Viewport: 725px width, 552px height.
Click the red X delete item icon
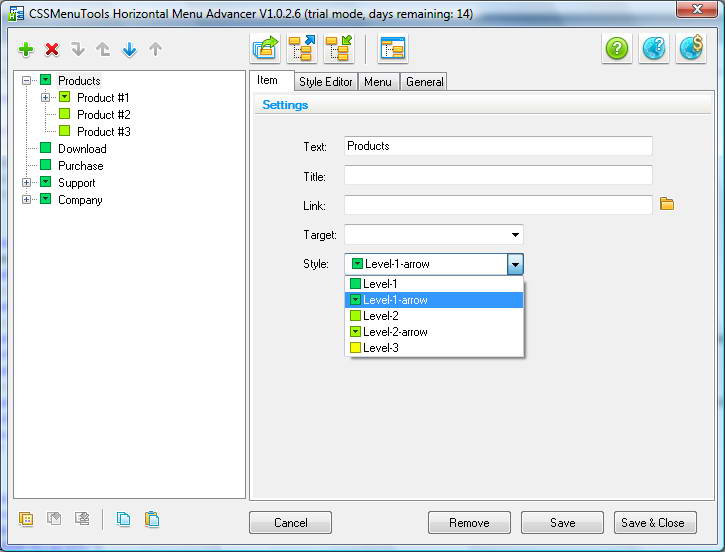(52, 49)
